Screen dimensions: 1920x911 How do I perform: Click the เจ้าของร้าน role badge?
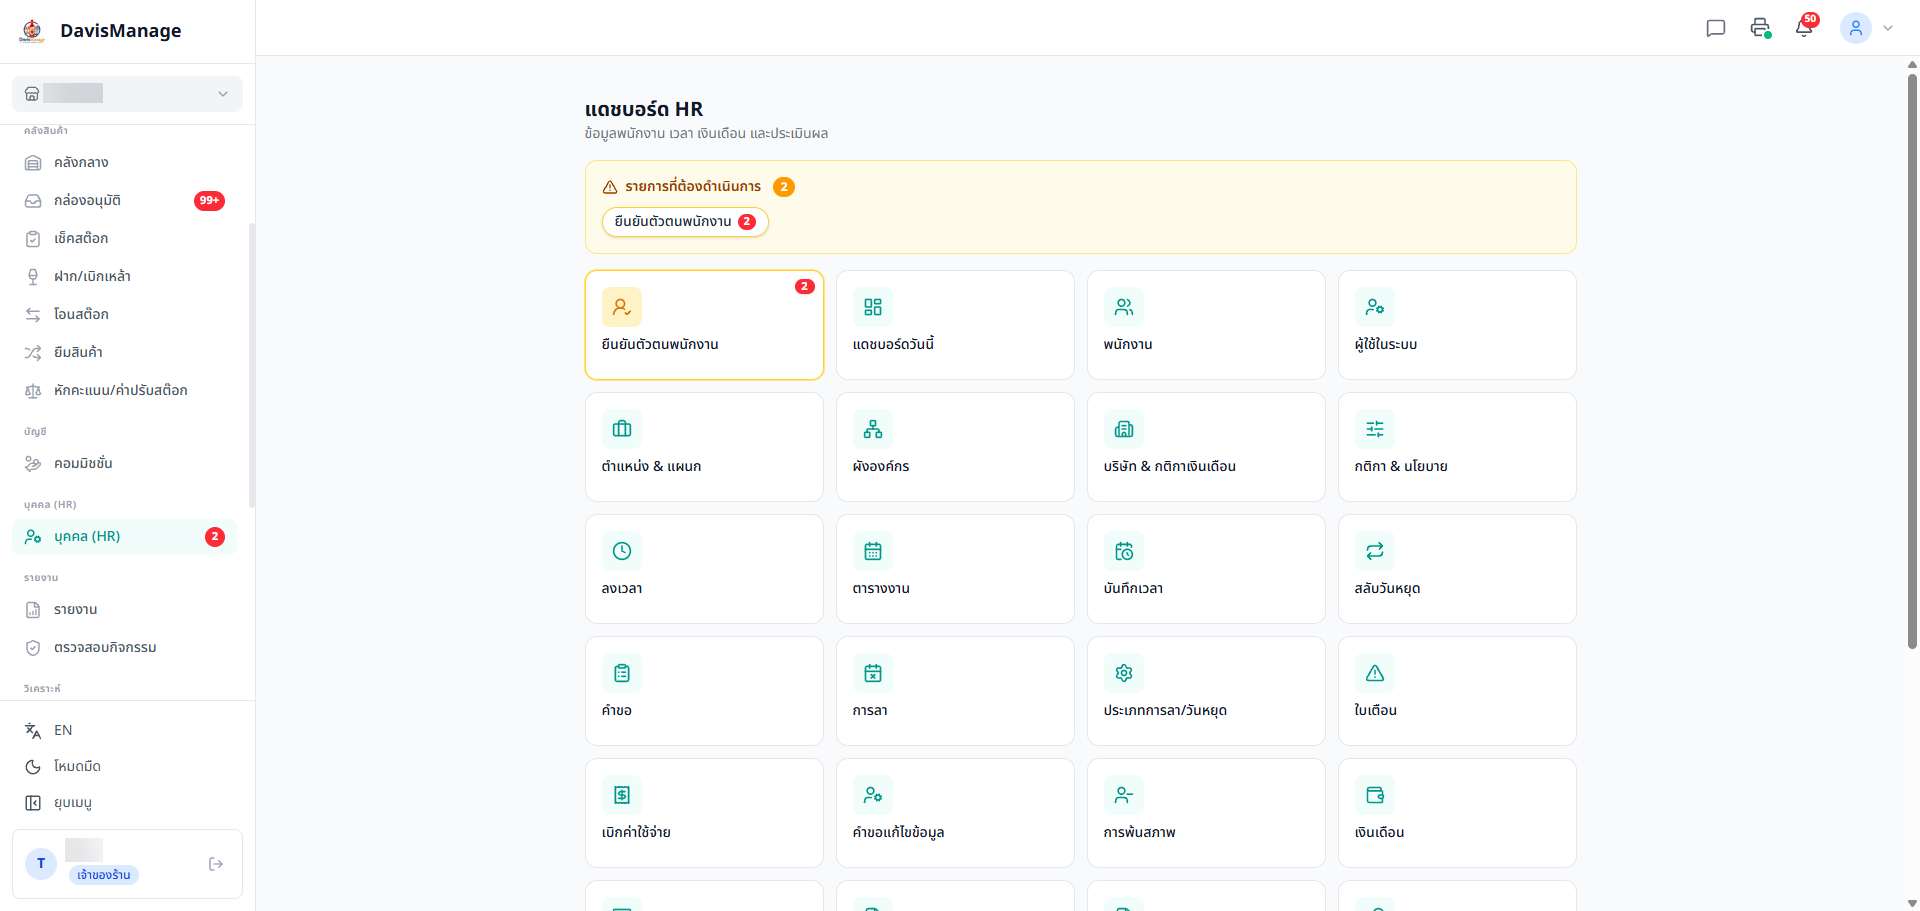click(104, 875)
